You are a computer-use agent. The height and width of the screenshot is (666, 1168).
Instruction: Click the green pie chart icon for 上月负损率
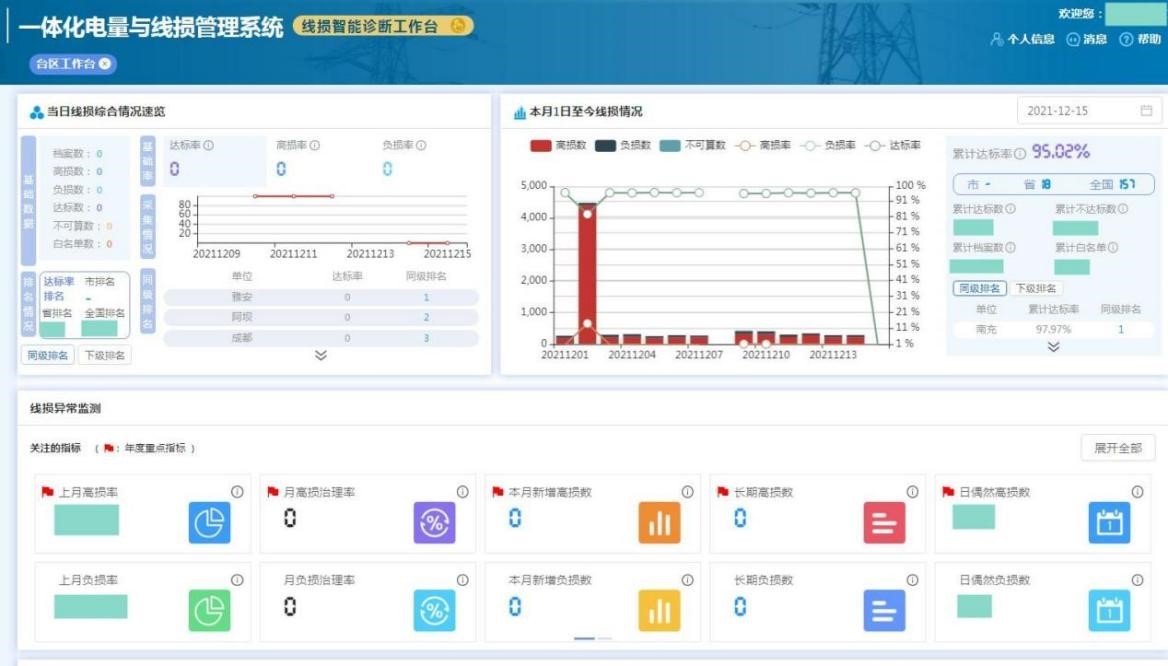coord(209,610)
